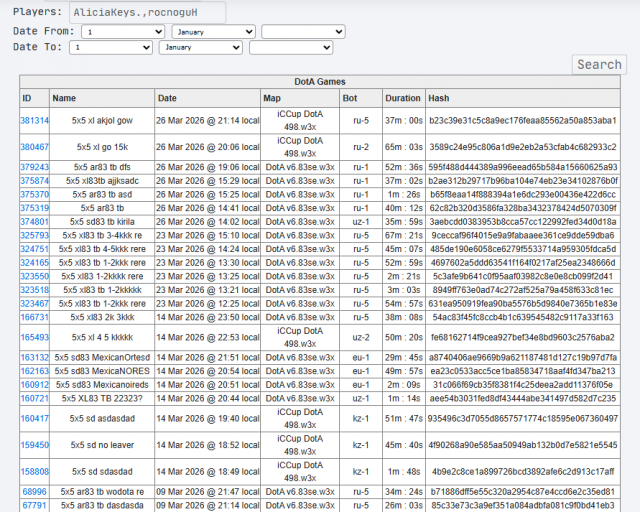Viewport: 640px width, 512px height.
Task: Select game name '5x5 xl go 15k'
Action: pos(102,147)
